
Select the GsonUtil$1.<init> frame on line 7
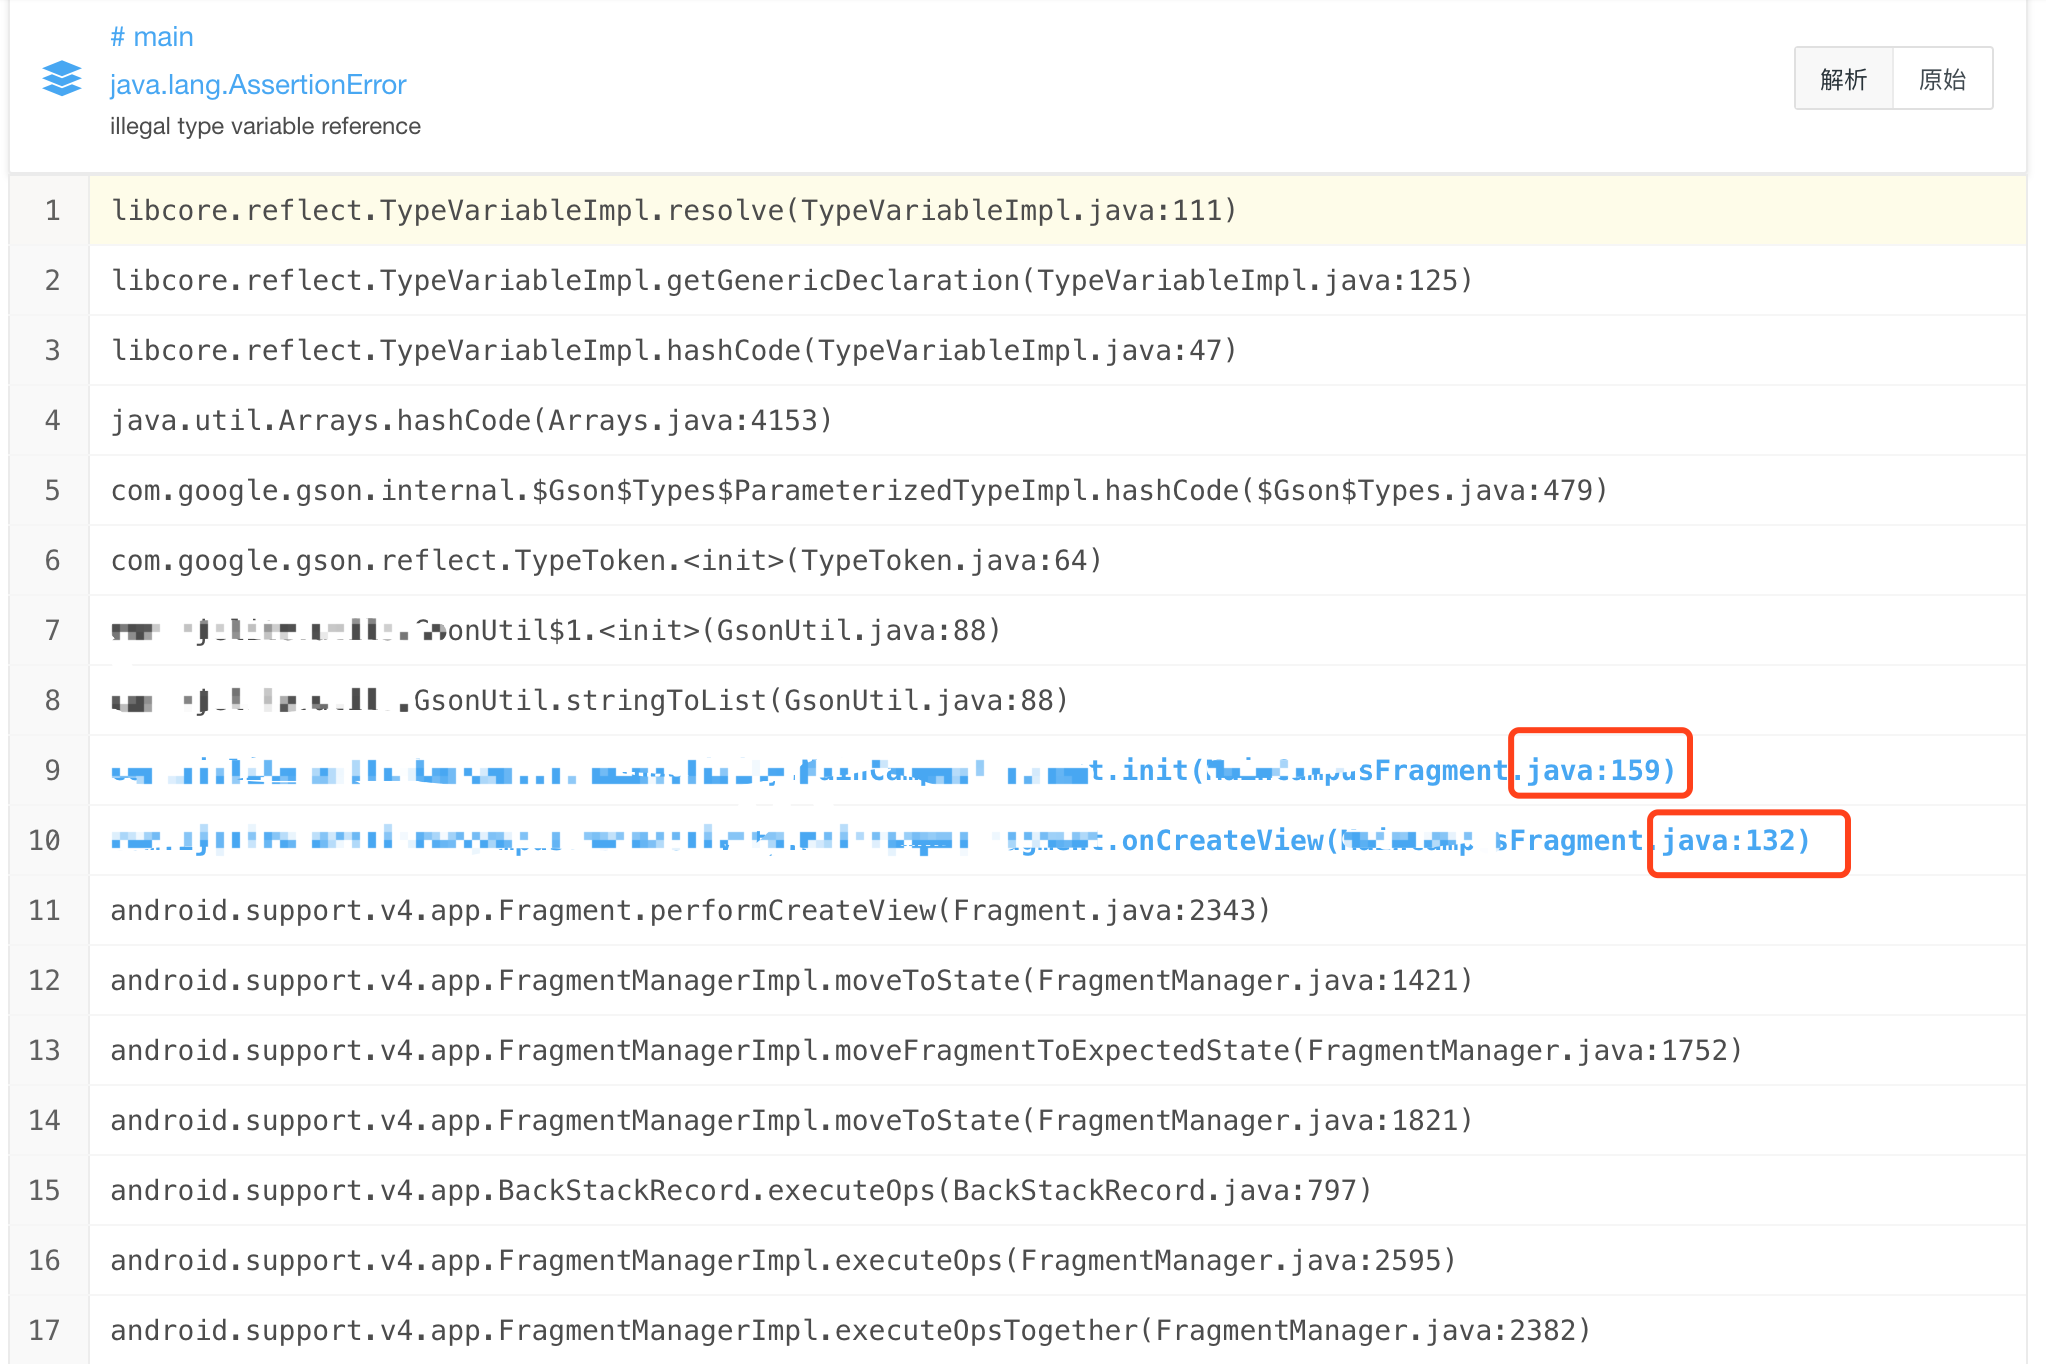pyautogui.click(x=555, y=630)
